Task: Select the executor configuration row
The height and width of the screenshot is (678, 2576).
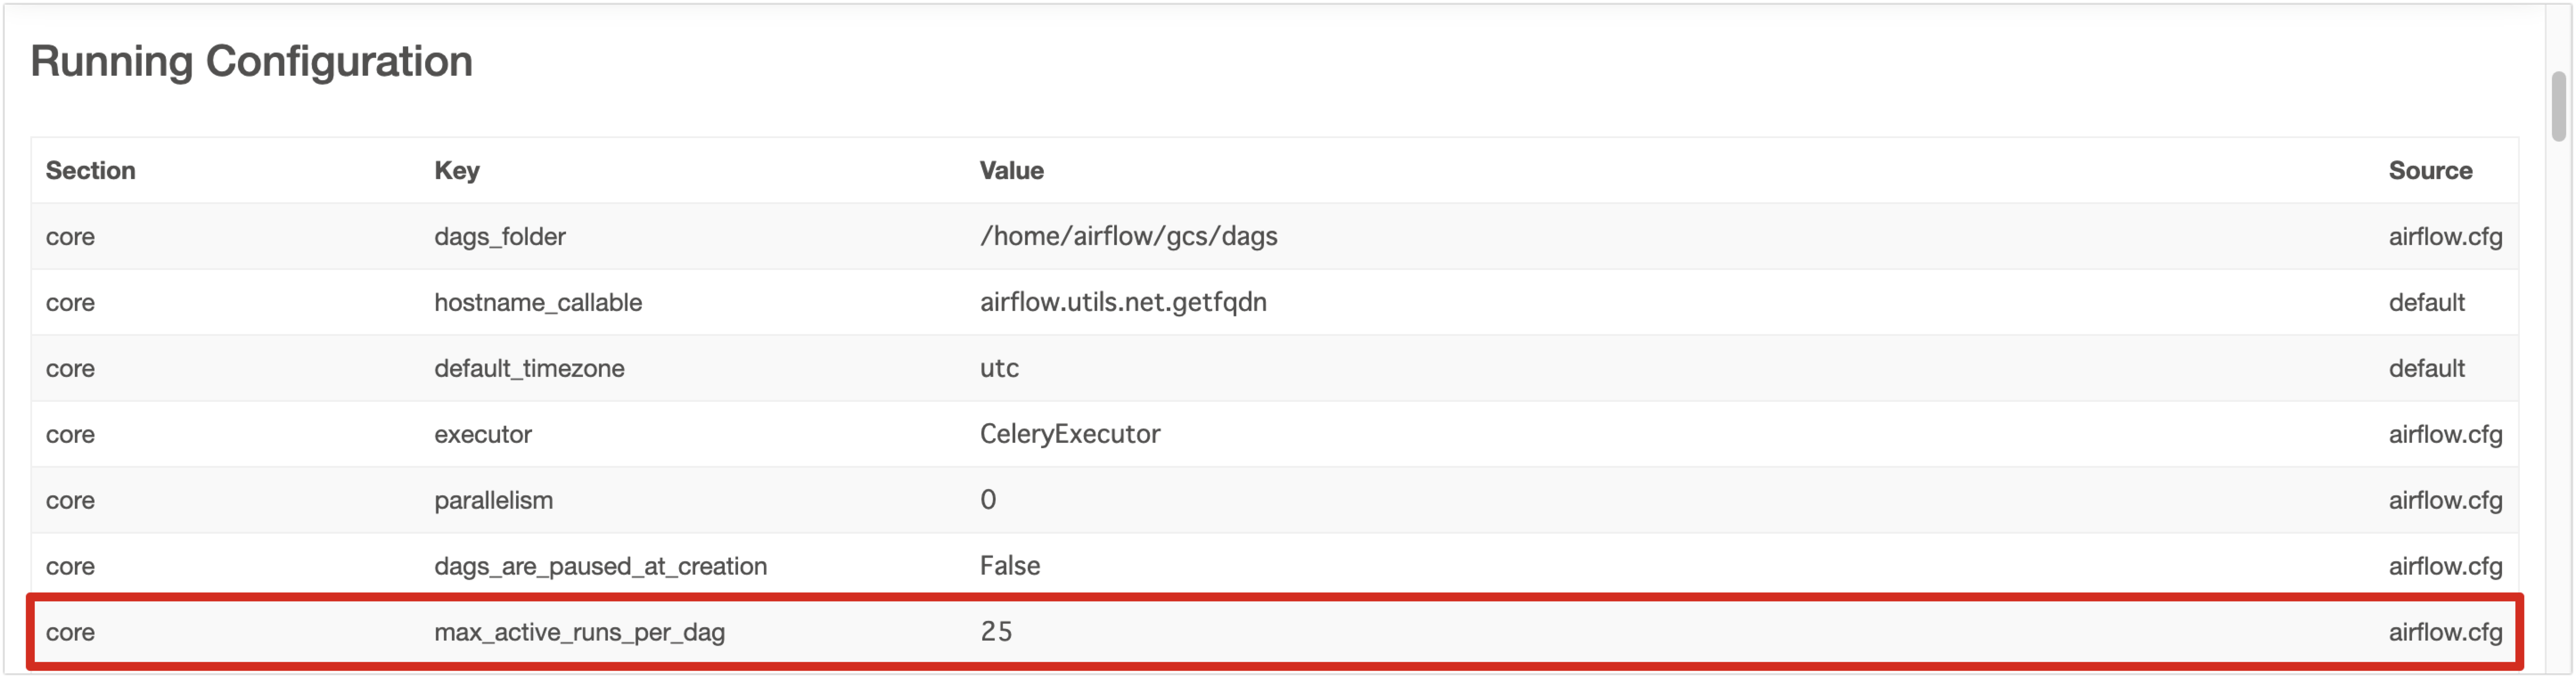Action: [x=700, y=434]
